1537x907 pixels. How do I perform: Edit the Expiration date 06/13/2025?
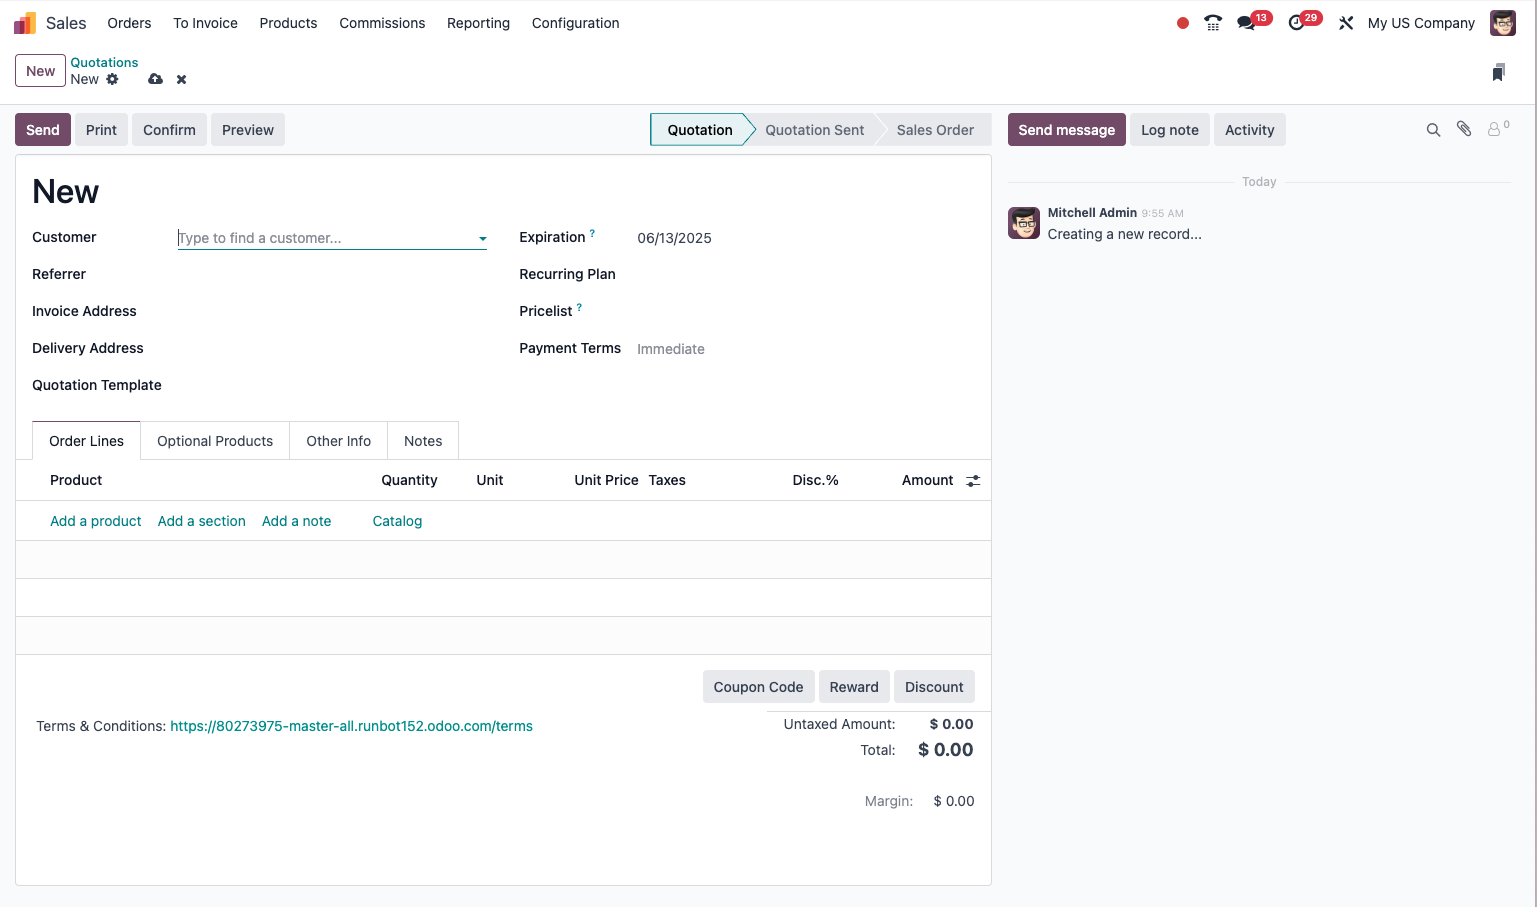pyautogui.click(x=674, y=238)
